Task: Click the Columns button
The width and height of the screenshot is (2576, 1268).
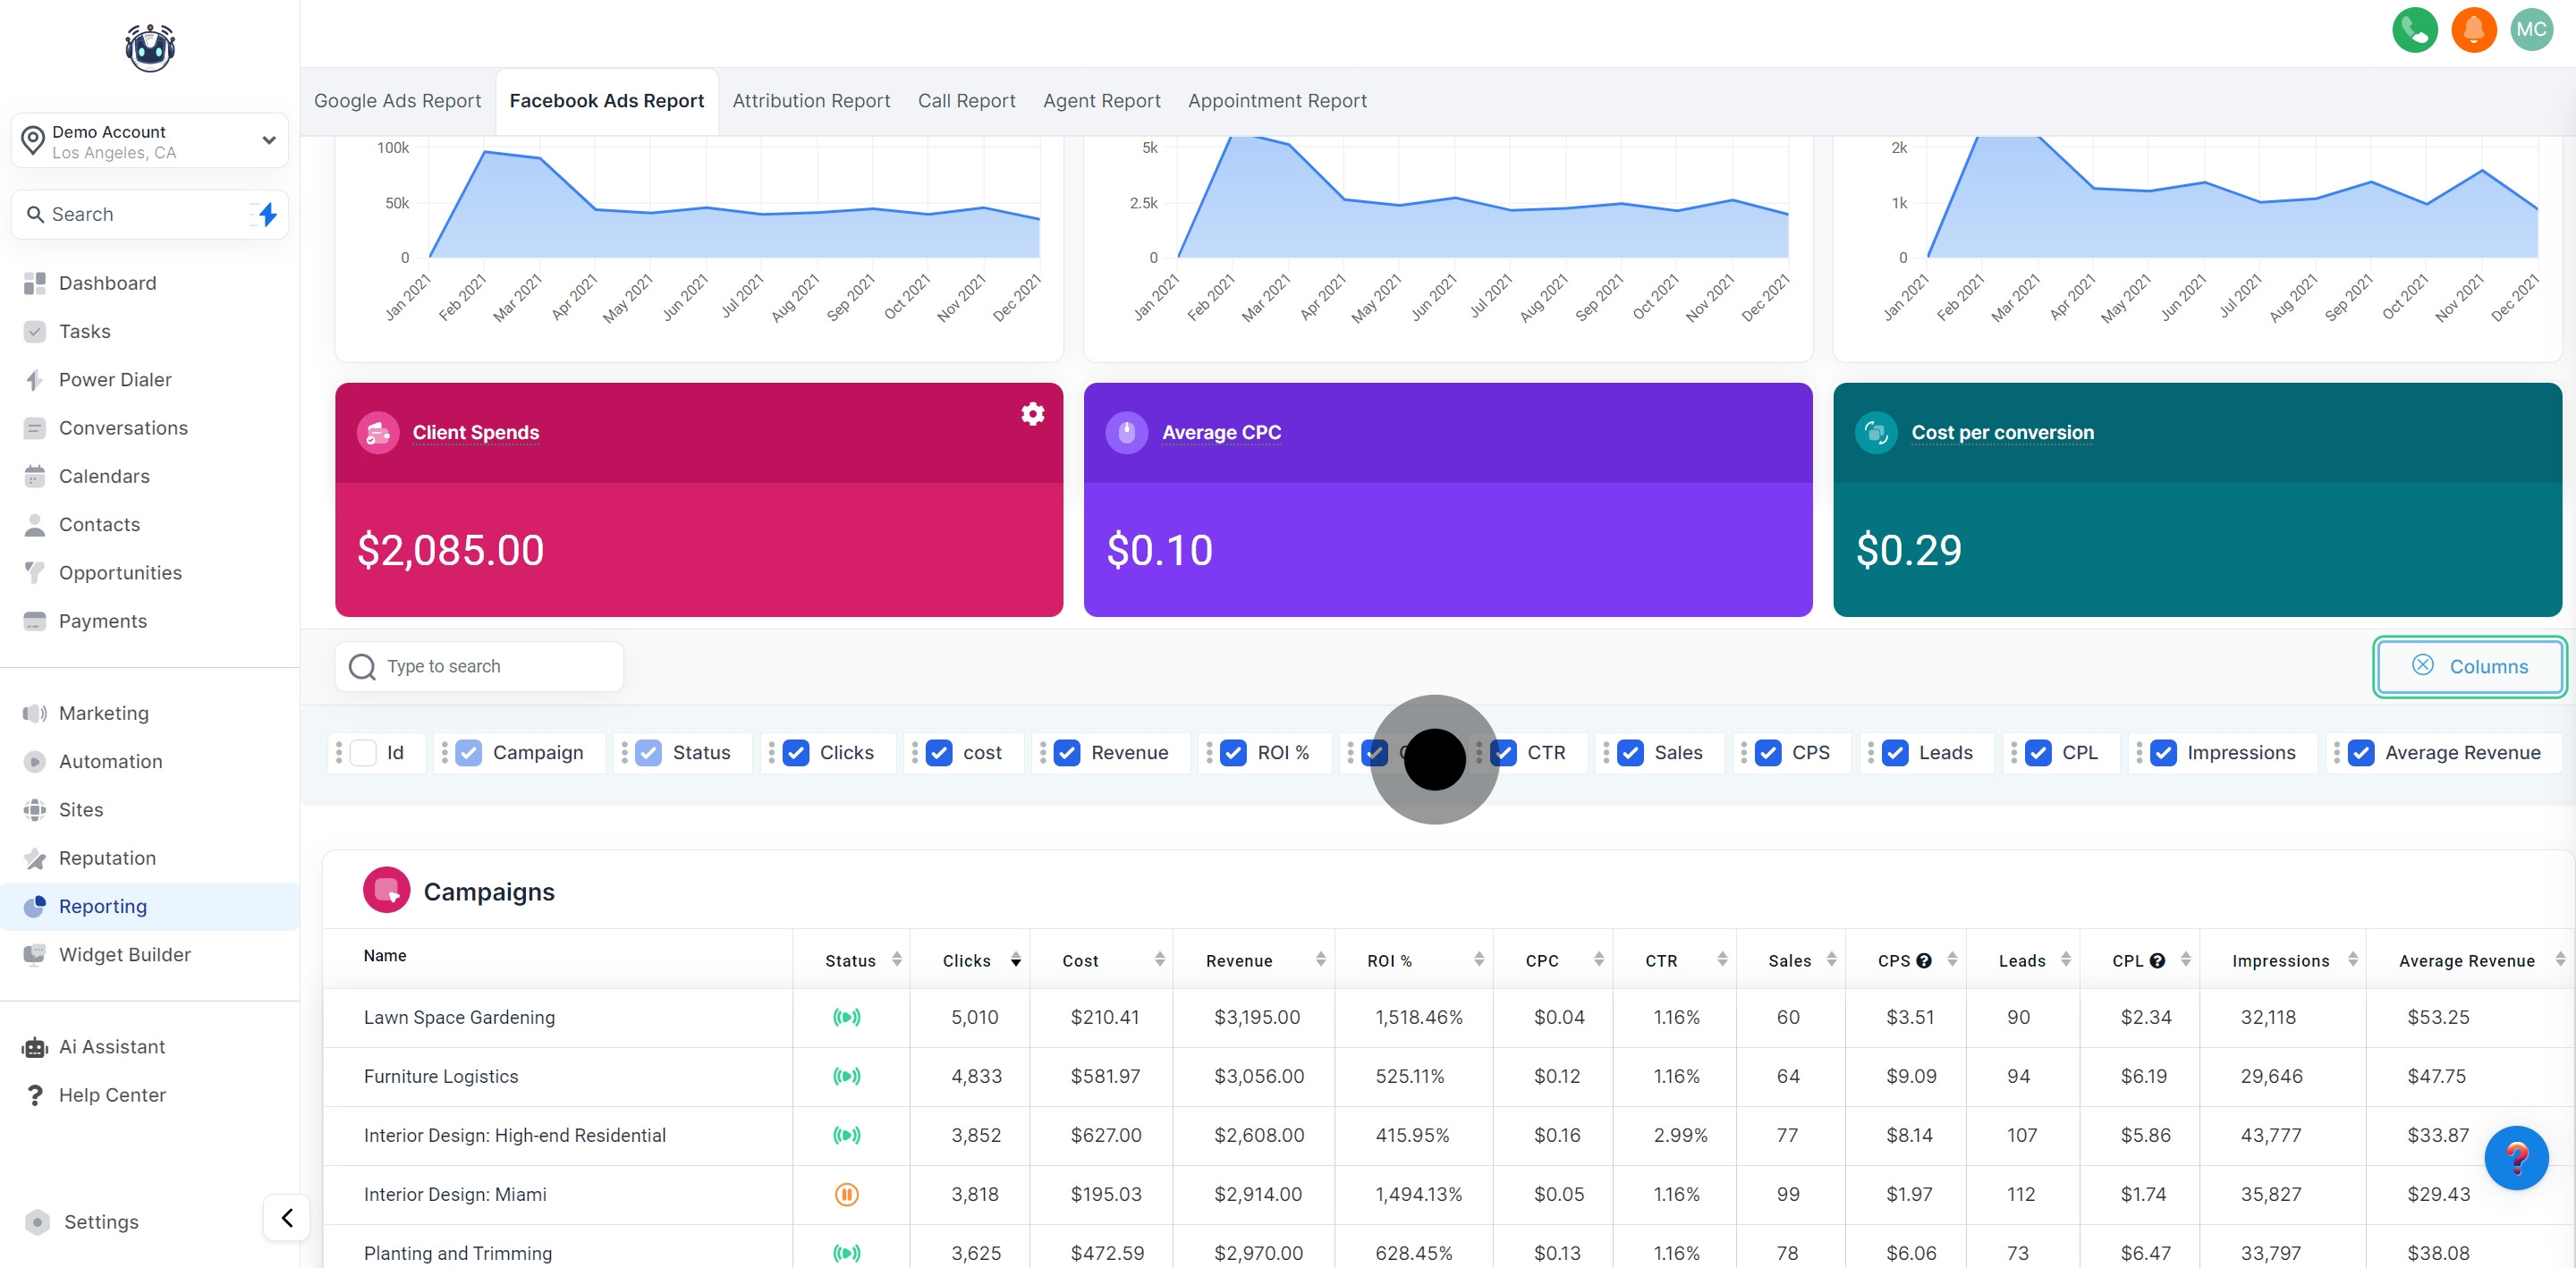Action: (x=2468, y=666)
